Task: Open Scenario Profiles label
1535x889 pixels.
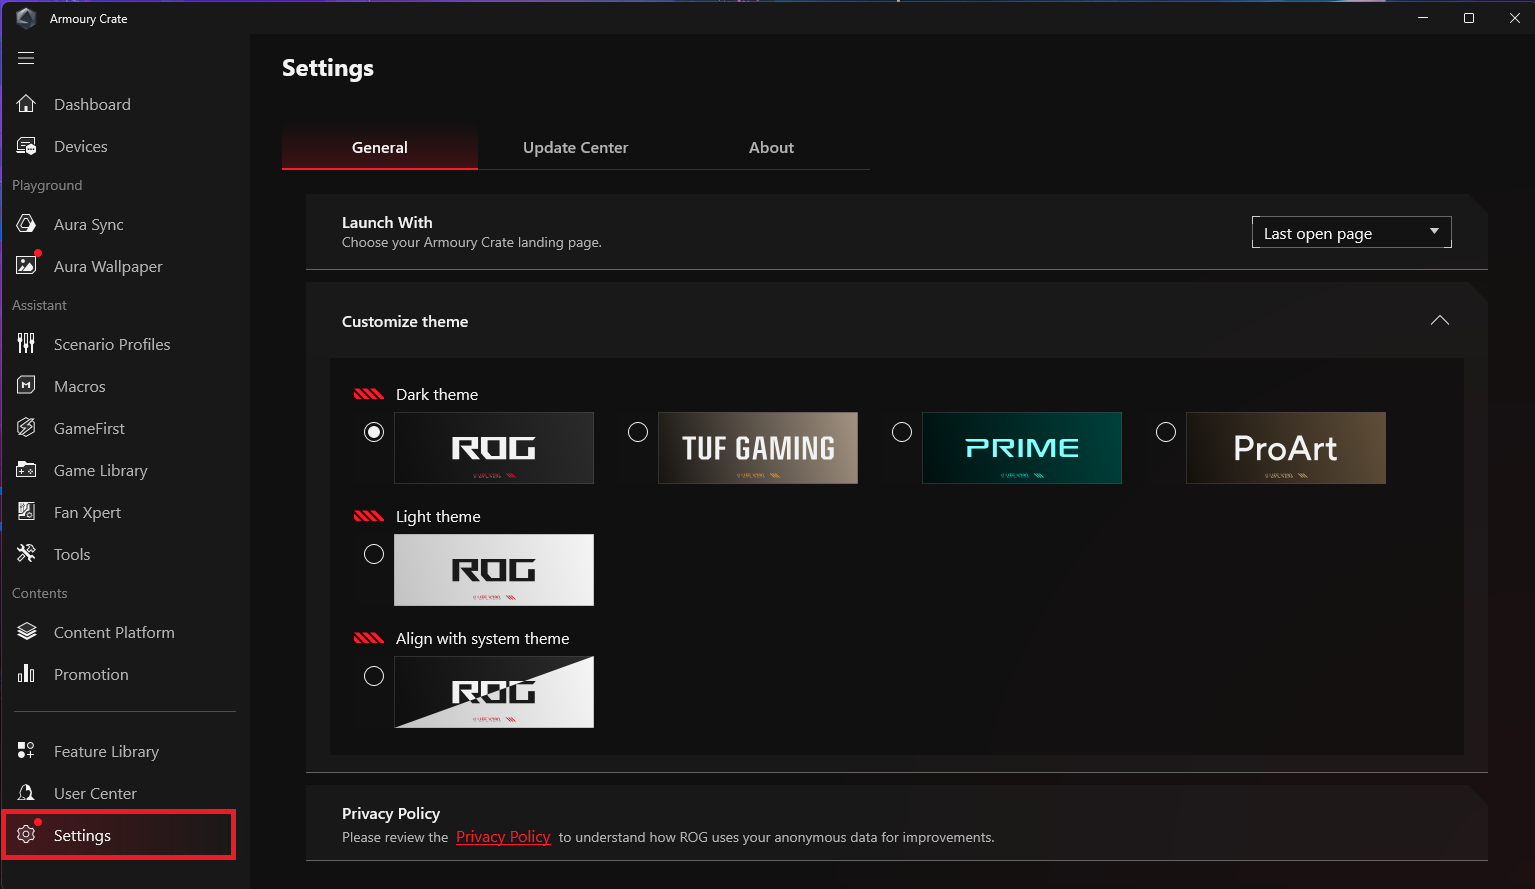Action: click(x=112, y=344)
